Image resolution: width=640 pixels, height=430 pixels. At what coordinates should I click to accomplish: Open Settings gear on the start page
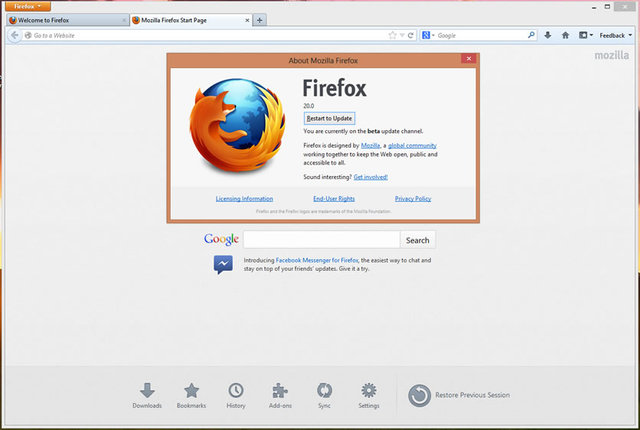point(369,395)
